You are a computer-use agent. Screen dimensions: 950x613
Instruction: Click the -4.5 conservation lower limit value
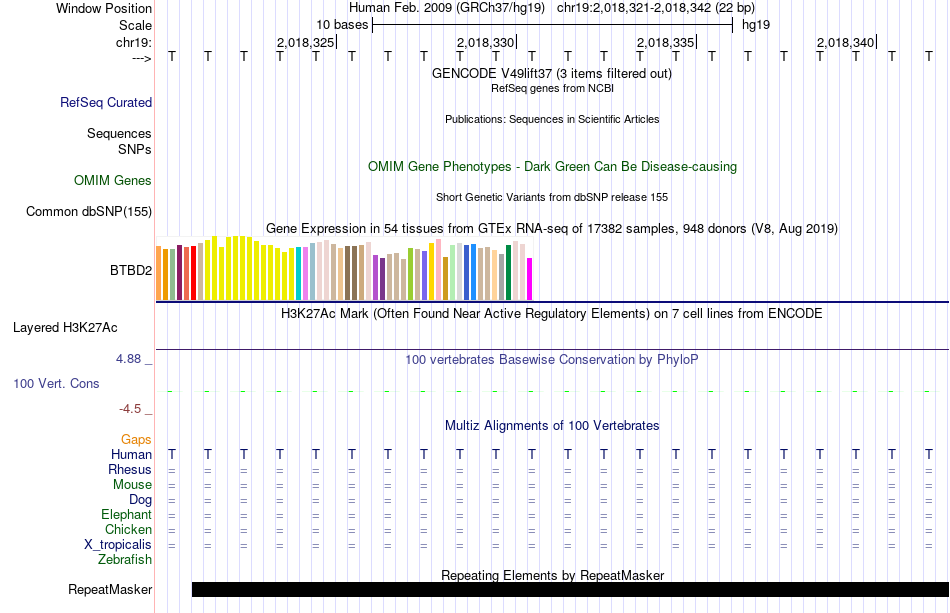click(130, 409)
